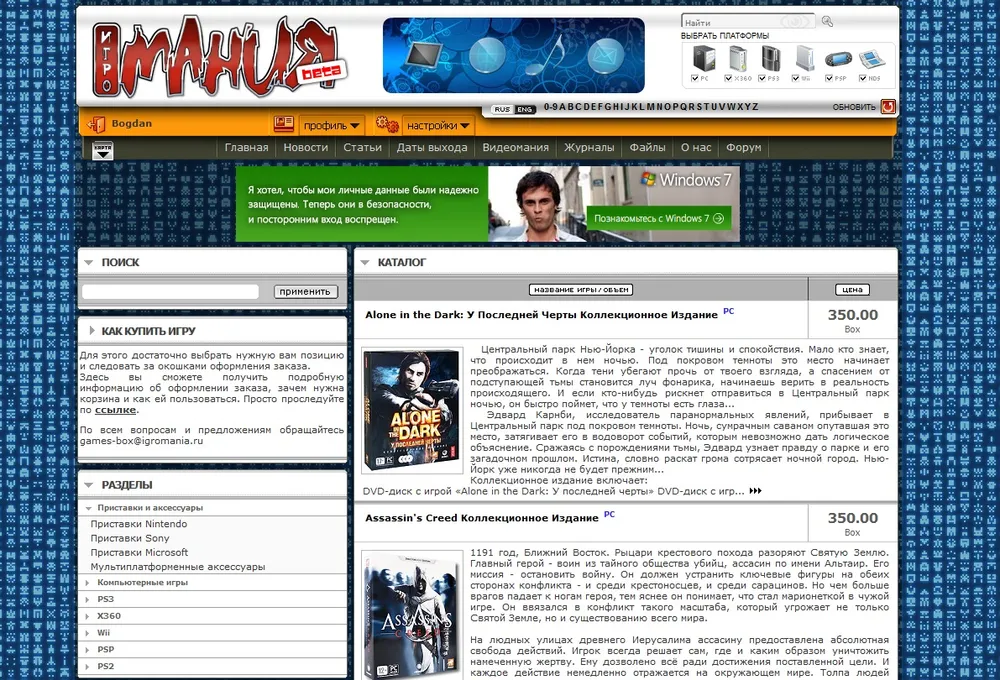Click the Nintendo DS handheld icon
1000x680 pixels.
(x=872, y=59)
